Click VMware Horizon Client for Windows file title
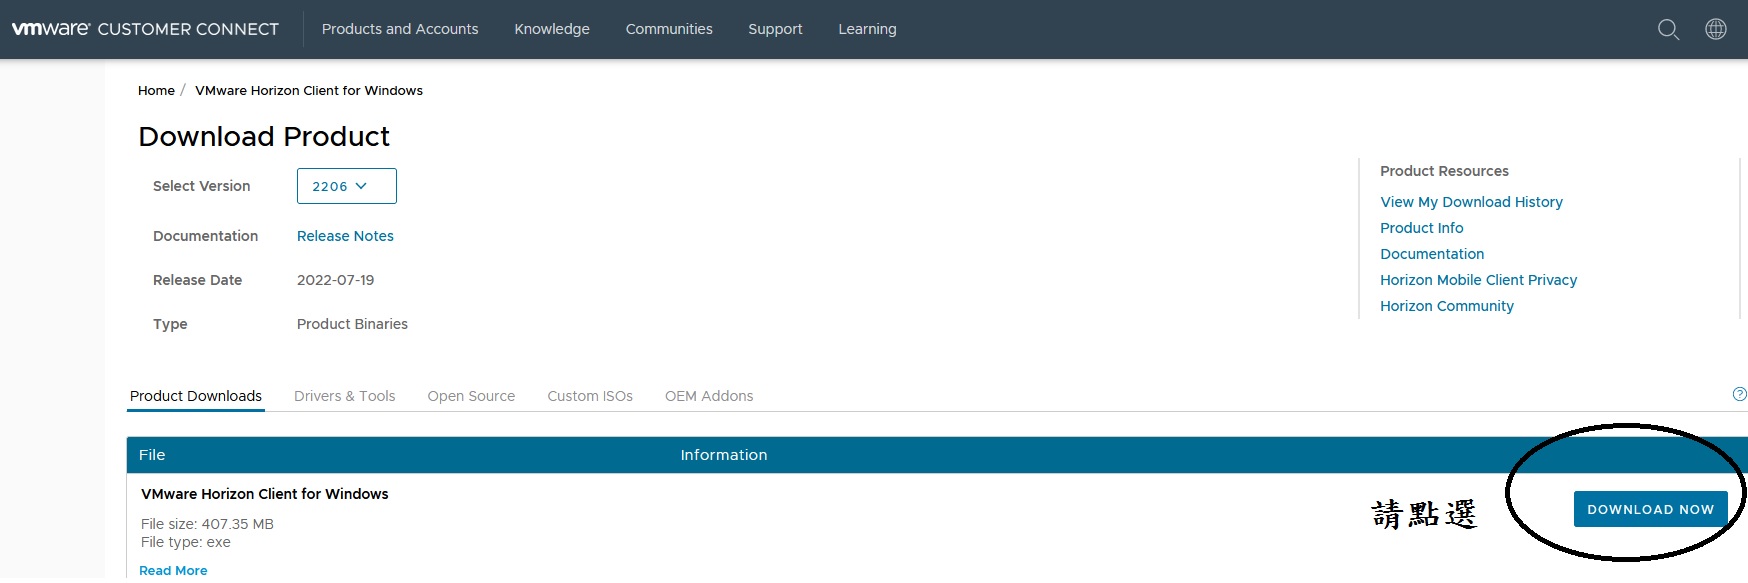This screenshot has height=583, width=1748. (265, 494)
